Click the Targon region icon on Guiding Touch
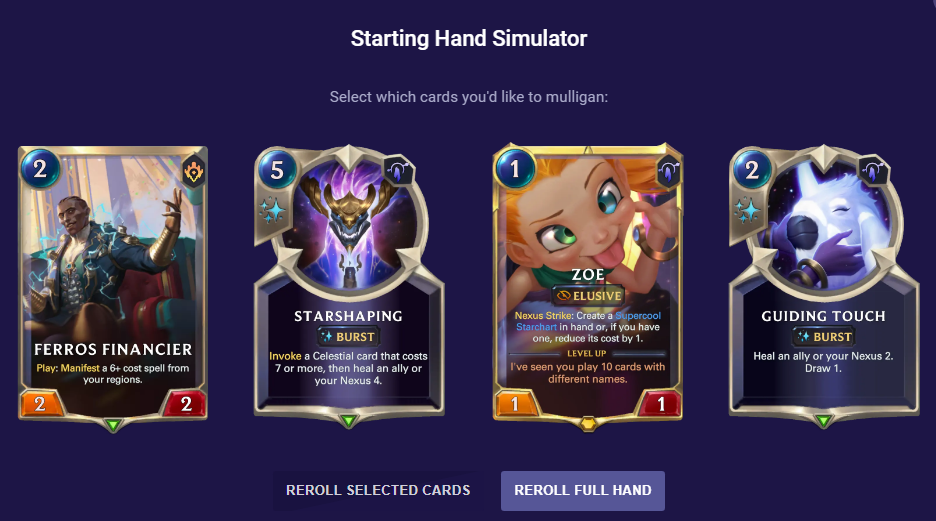Image resolution: width=936 pixels, height=521 pixels. tap(873, 172)
